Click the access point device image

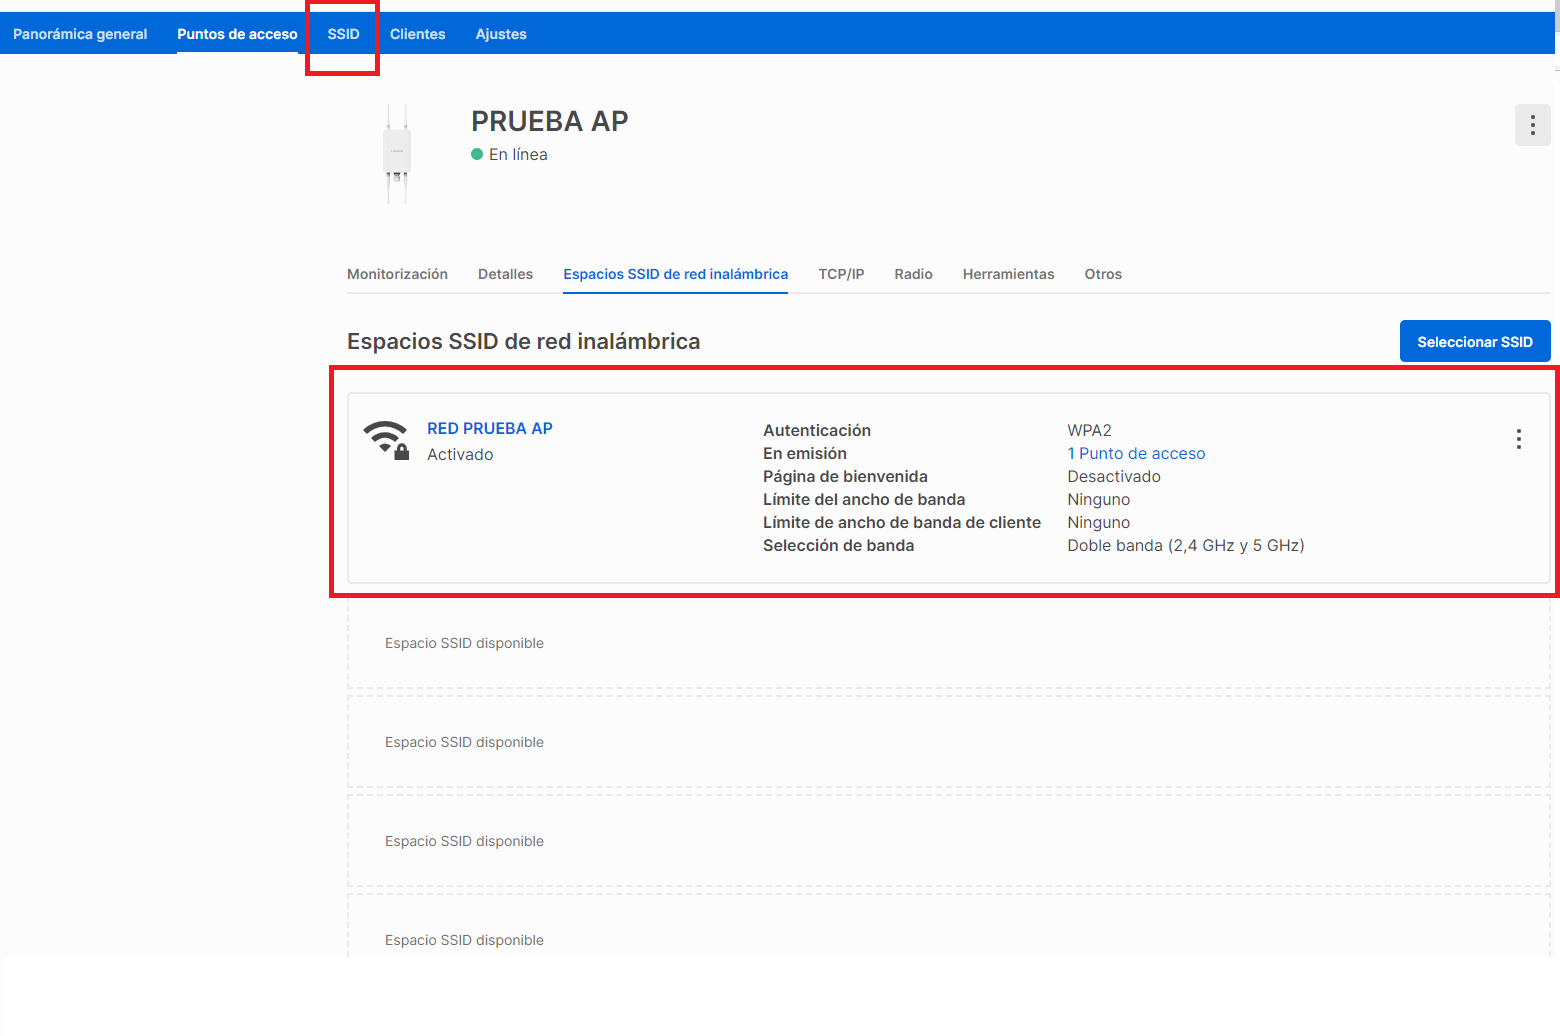(397, 154)
